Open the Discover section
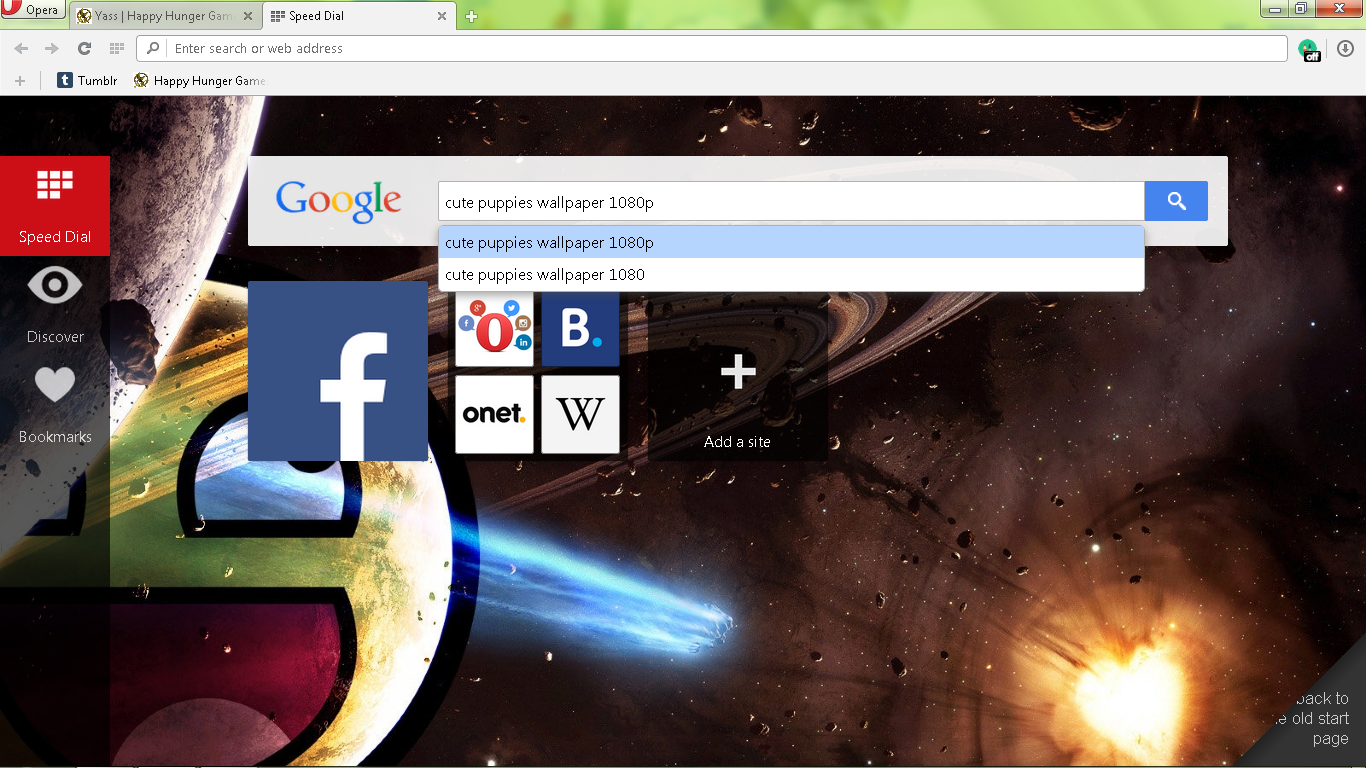This screenshot has width=1366, height=768. pos(55,306)
